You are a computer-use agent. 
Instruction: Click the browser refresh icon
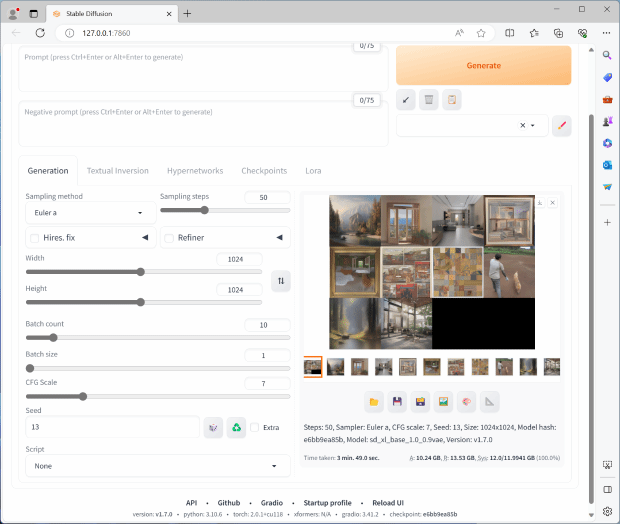click(x=40, y=33)
